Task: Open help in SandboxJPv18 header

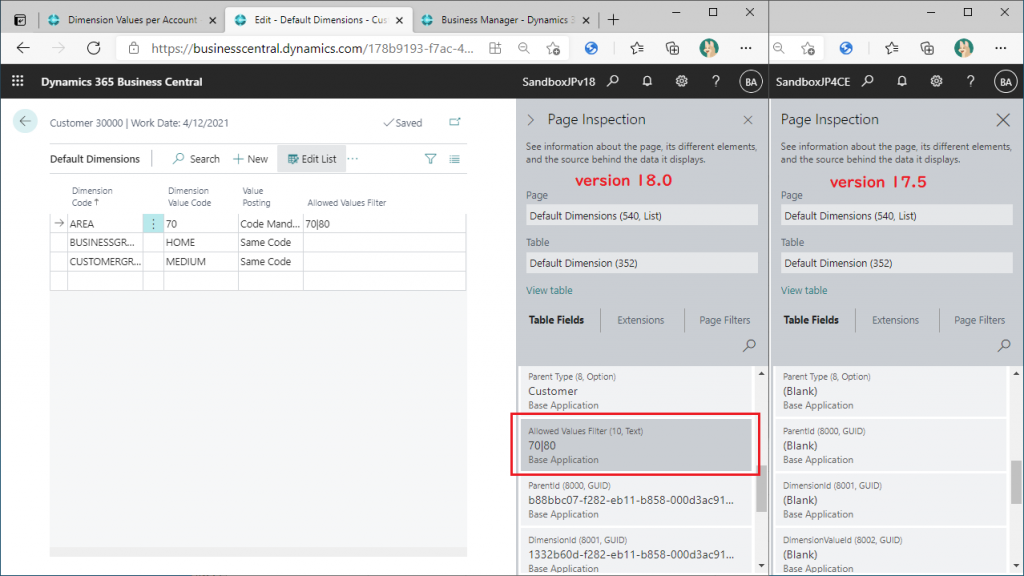Action: 716,82
